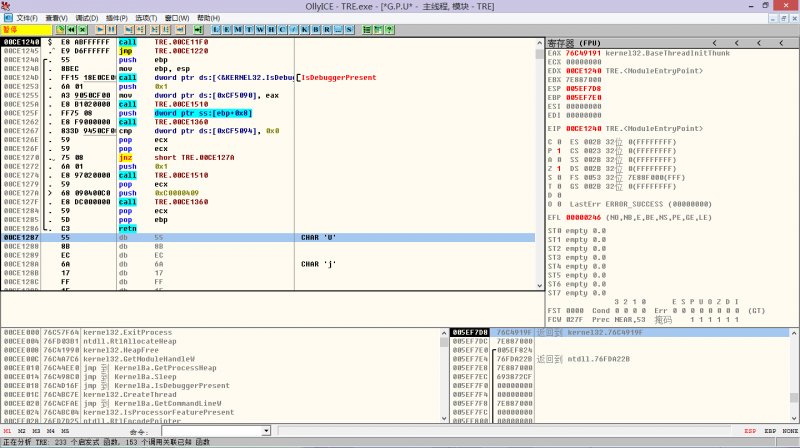Click the EAX register value 76C49191

pyautogui.click(x=583, y=53)
